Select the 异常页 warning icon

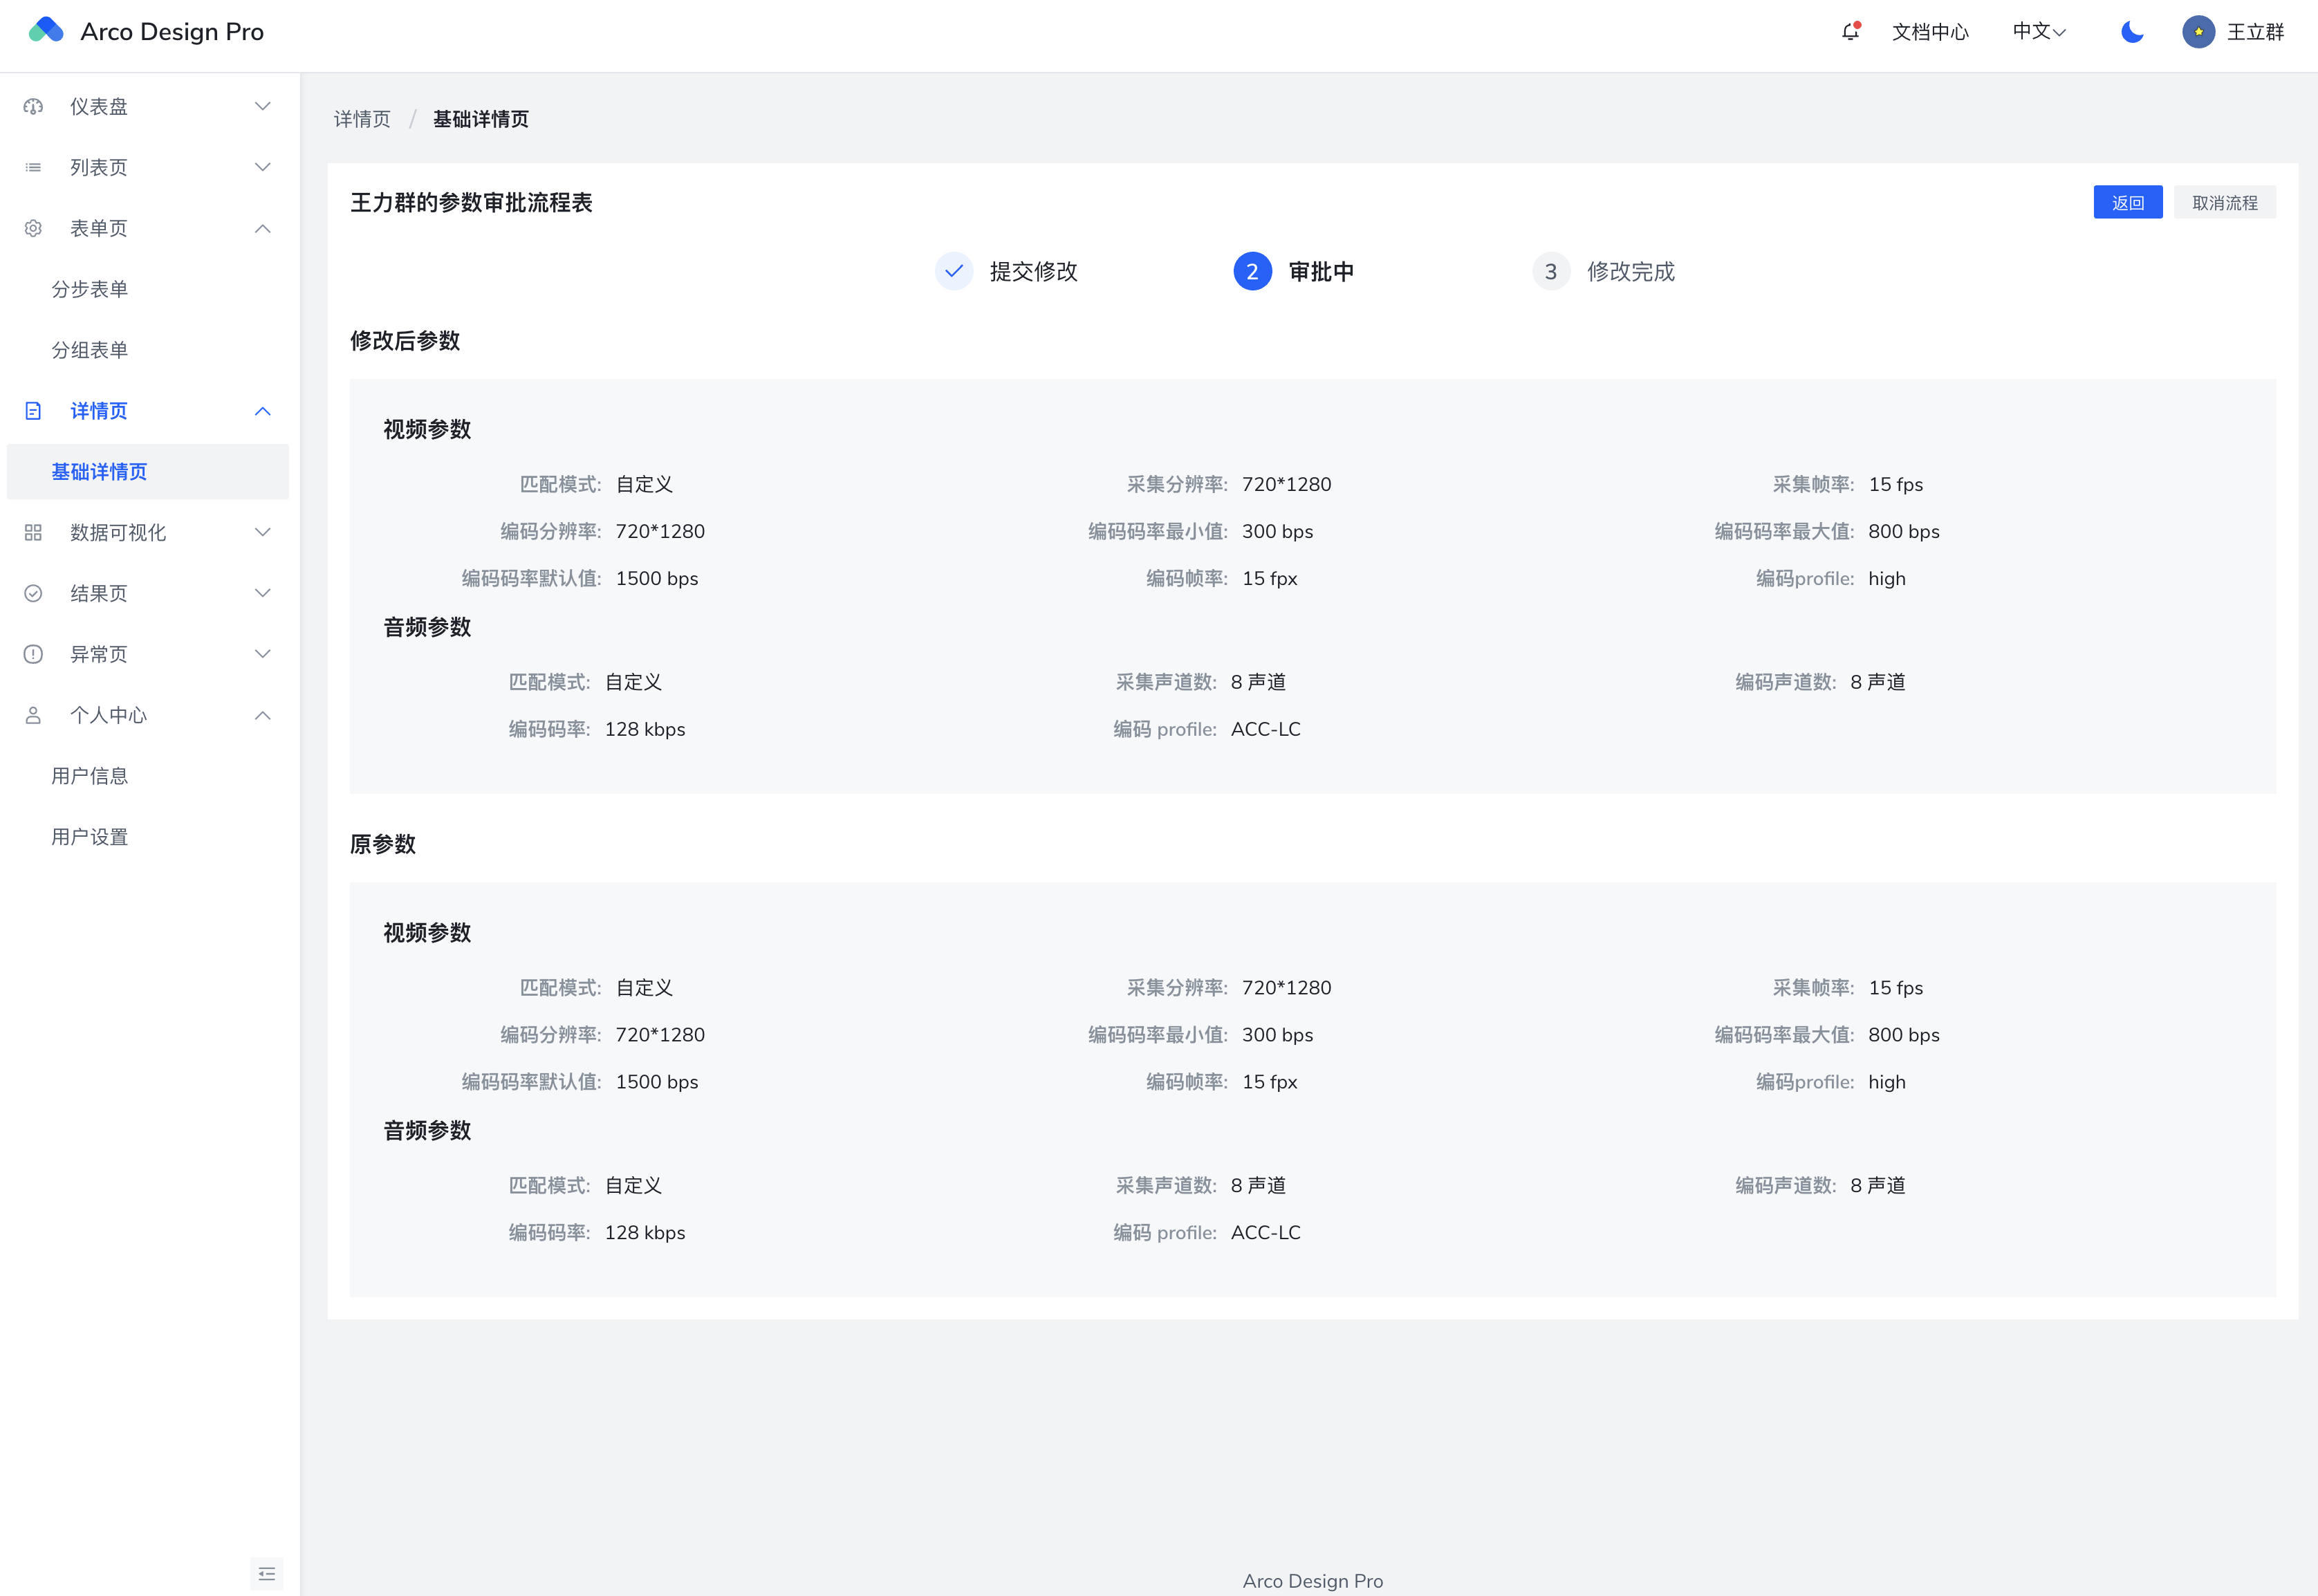pos(33,653)
